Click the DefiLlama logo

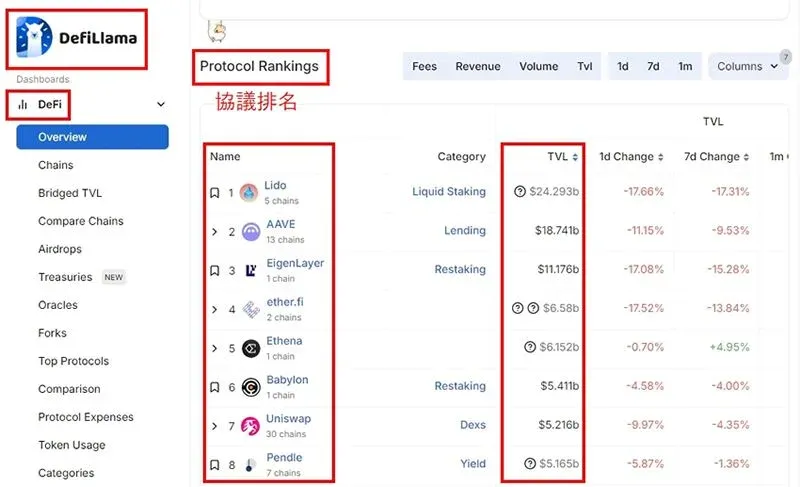click(77, 38)
